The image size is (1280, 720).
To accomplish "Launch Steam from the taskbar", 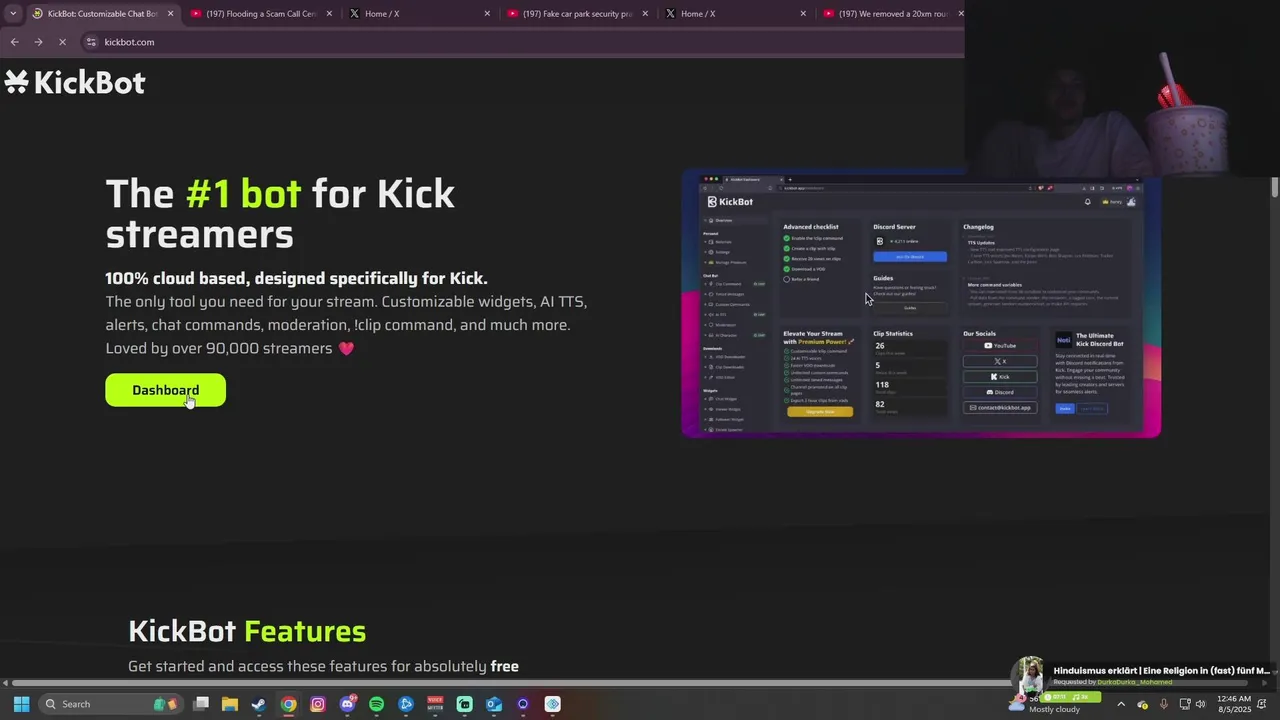I will point(259,704).
